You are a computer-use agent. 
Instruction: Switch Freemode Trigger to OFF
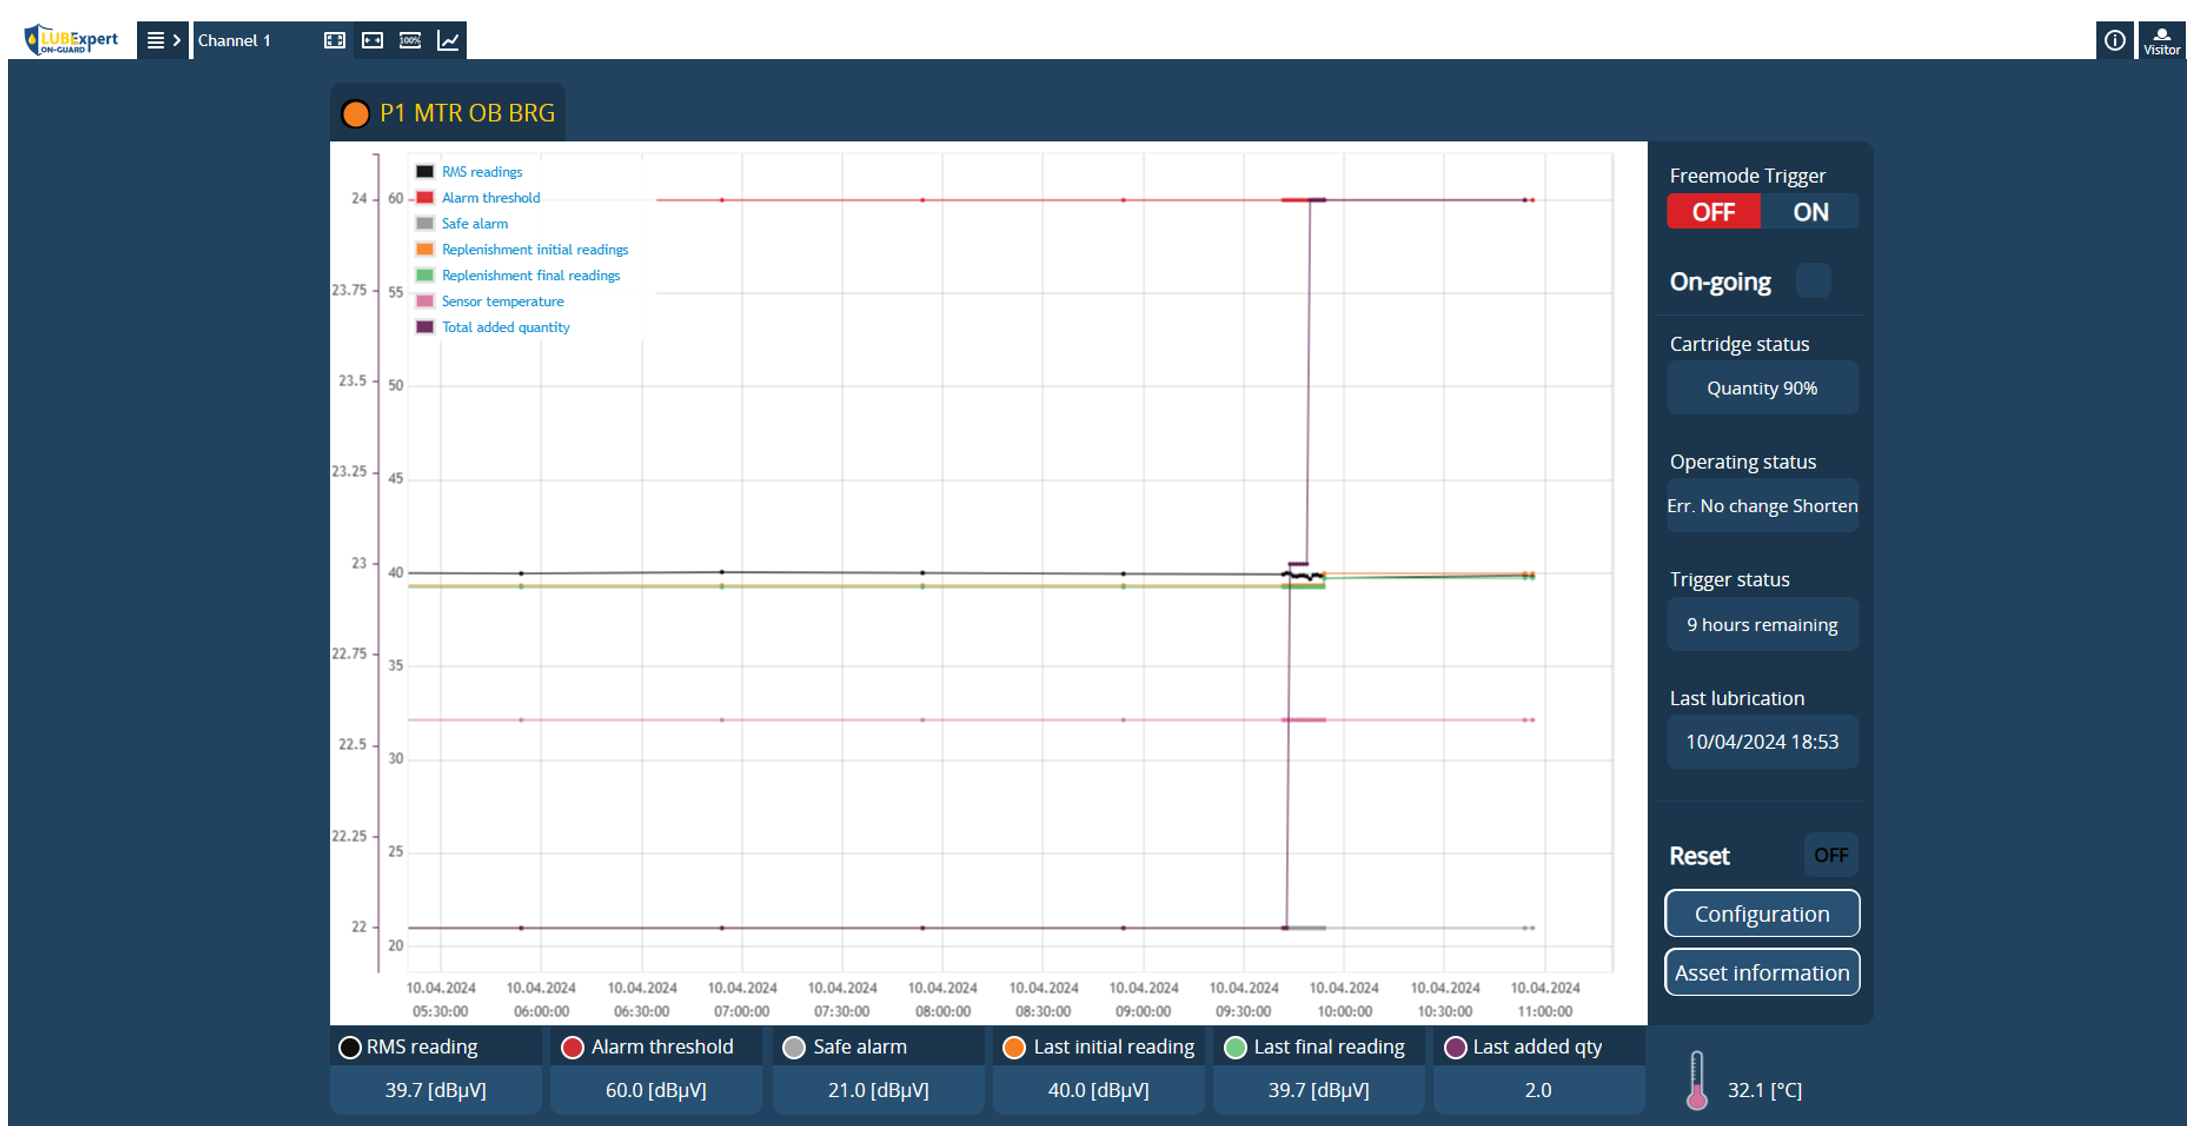tap(1713, 212)
